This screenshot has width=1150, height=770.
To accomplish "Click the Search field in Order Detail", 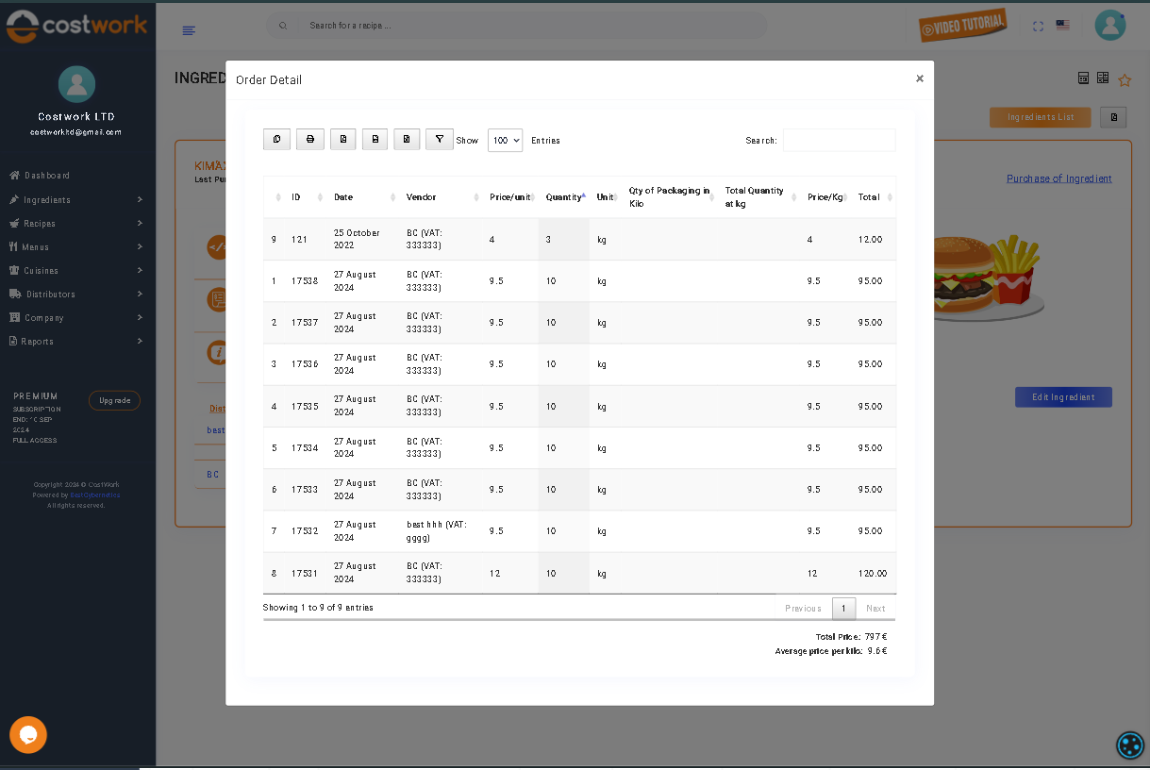I will pyautogui.click(x=839, y=141).
